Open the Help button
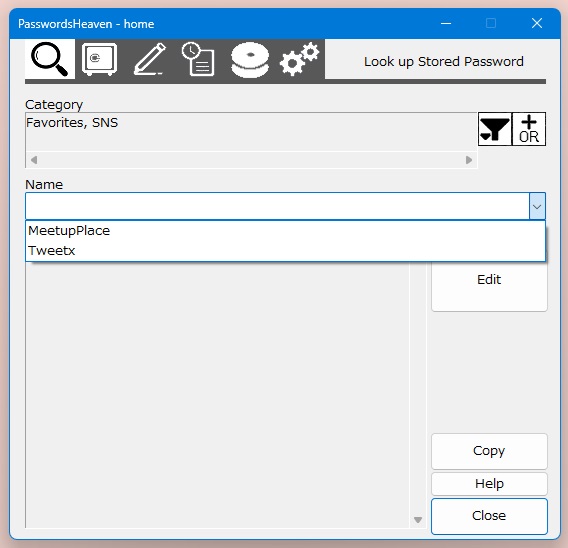Viewport: 568px width, 548px height. [489, 484]
